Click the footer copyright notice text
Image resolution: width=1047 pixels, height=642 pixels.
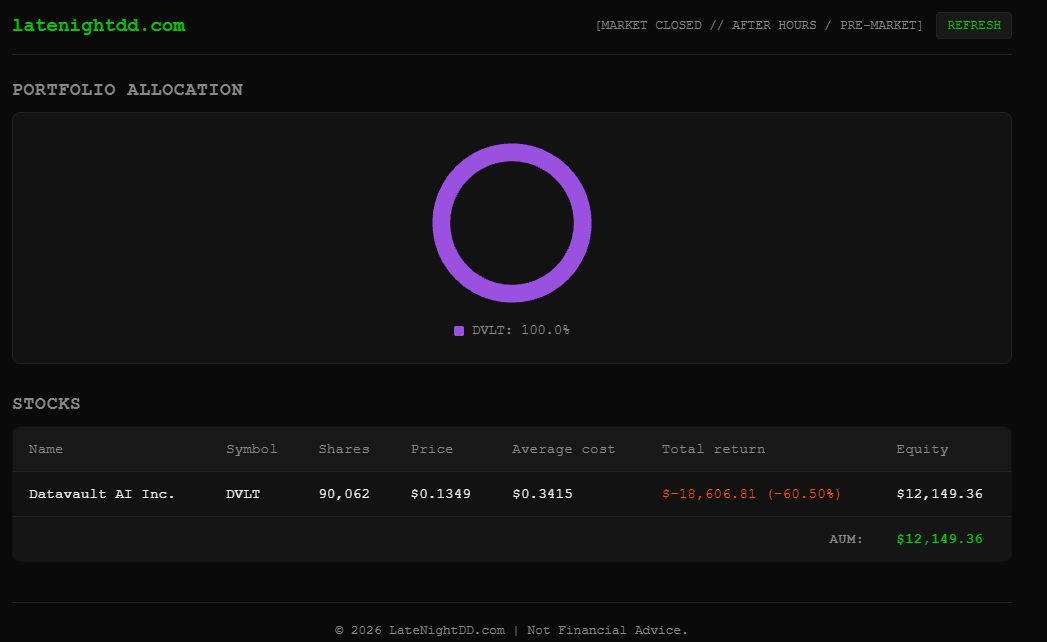[511, 630]
